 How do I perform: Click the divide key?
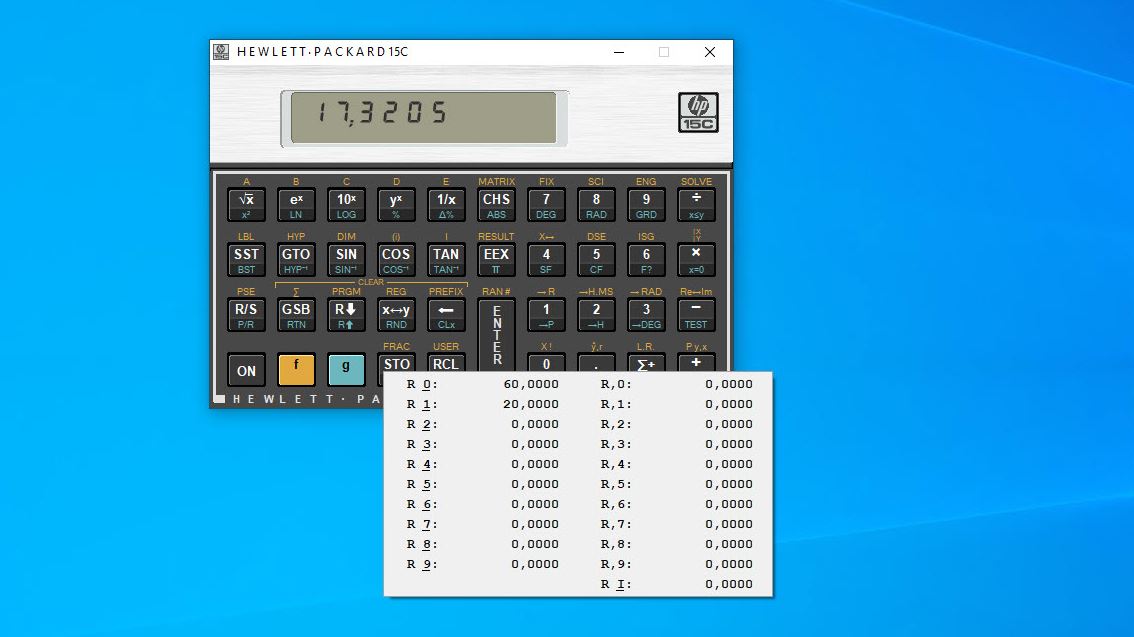click(696, 205)
